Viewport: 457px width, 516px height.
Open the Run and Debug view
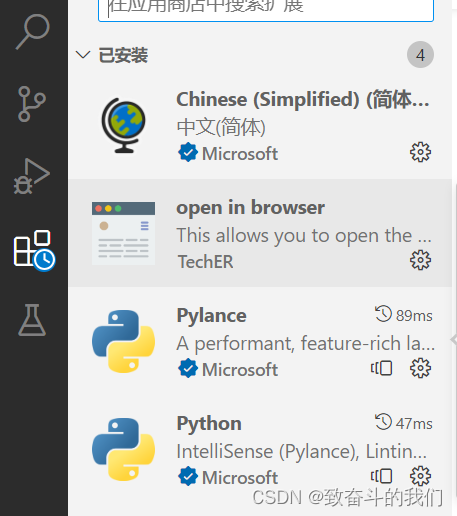click(x=32, y=176)
